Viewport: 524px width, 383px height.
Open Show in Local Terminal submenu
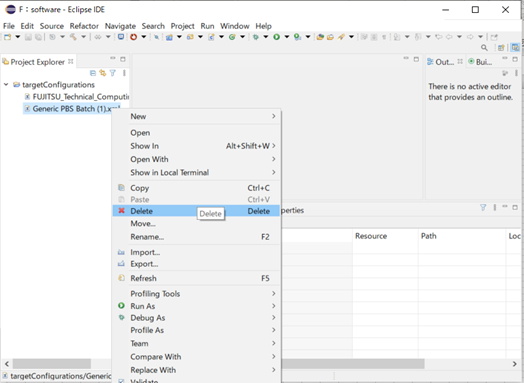point(196,172)
